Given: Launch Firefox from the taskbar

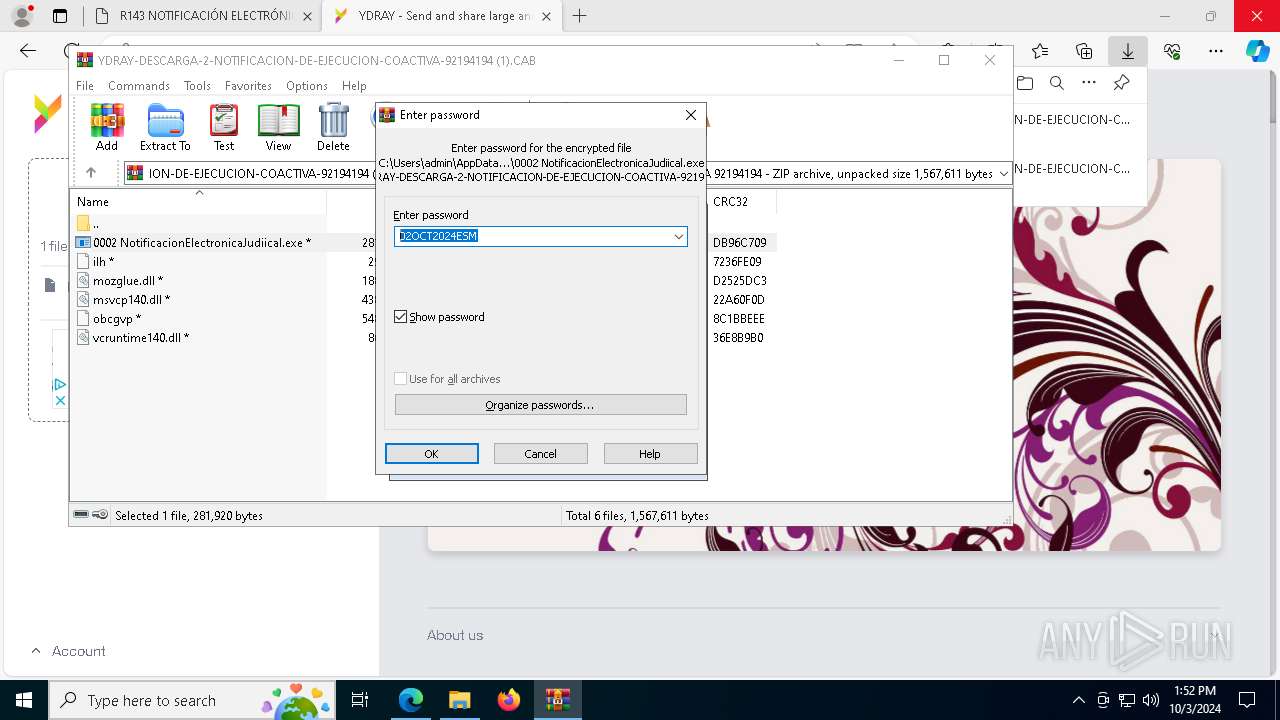Looking at the screenshot, I should pyautogui.click(x=509, y=700).
